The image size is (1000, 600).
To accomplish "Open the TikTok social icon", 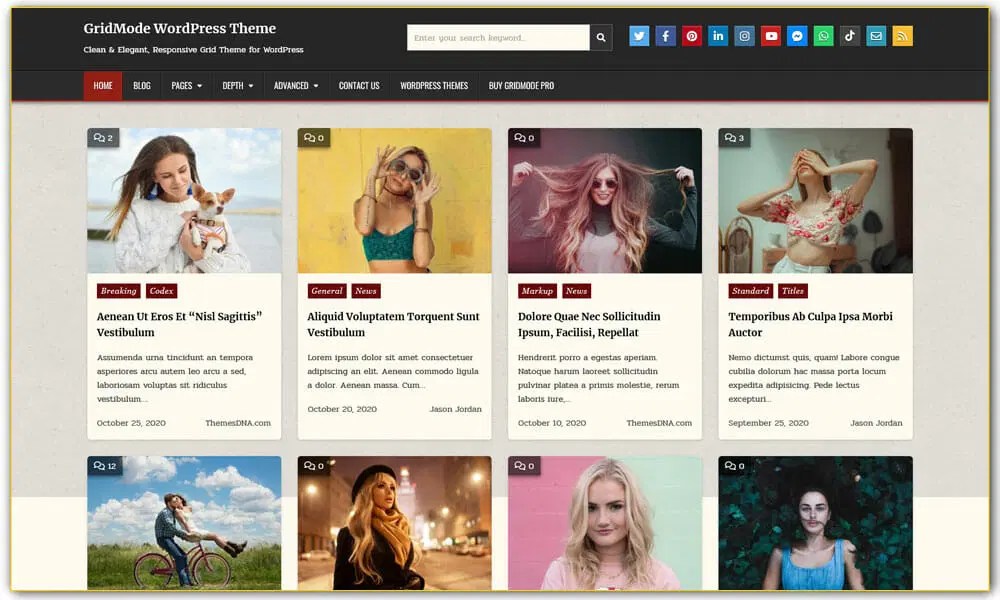I will click(x=849, y=35).
